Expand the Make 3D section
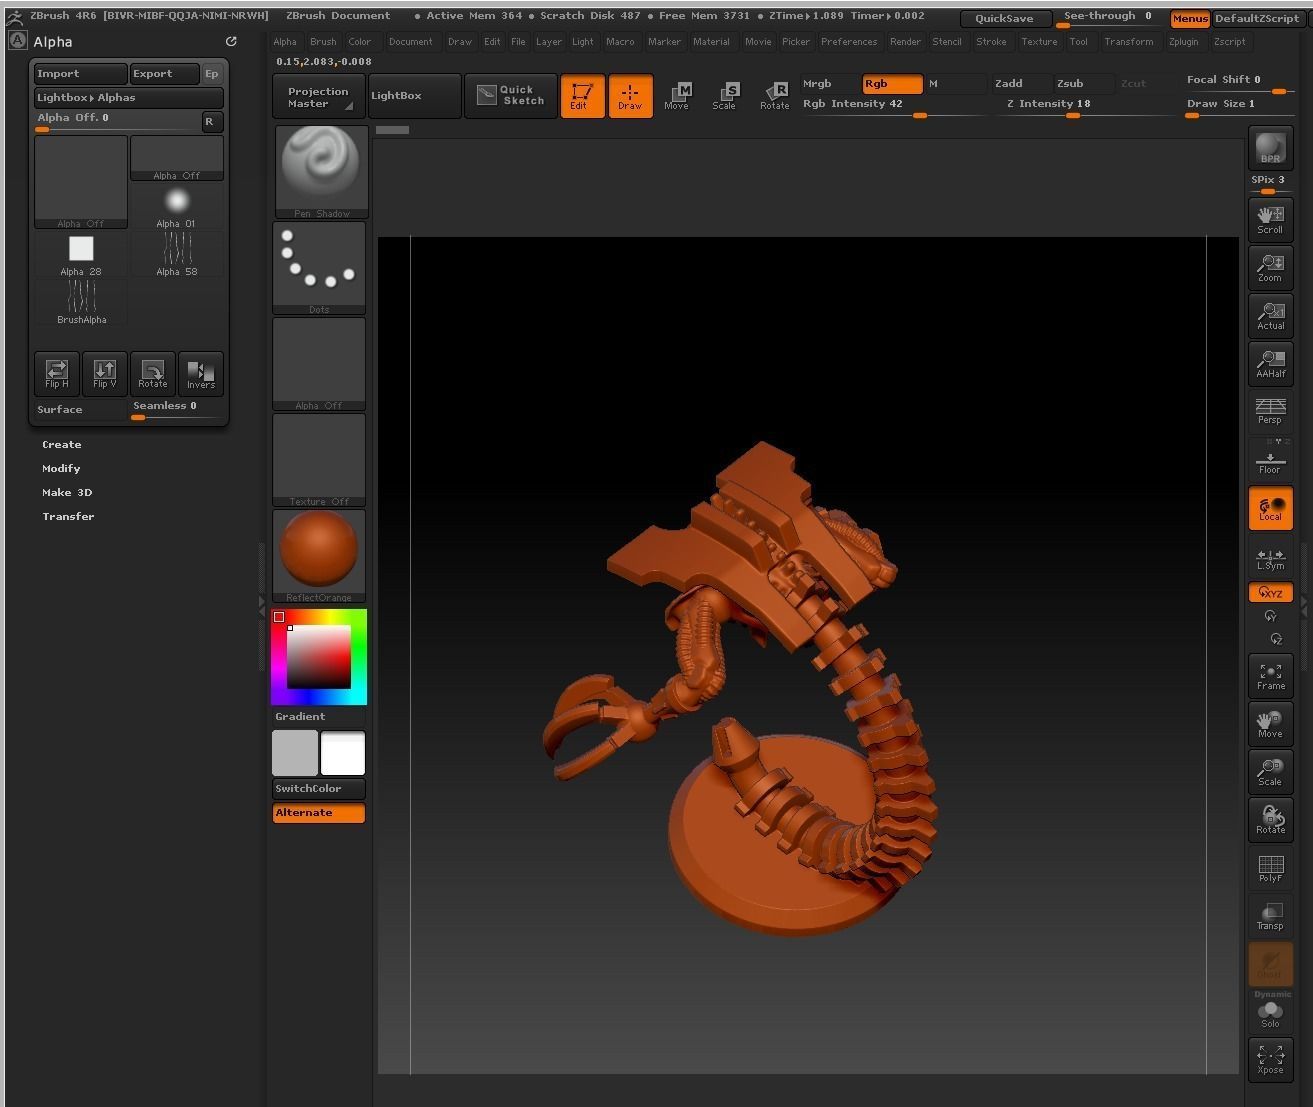This screenshot has height=1107, width=1313. tap(67, 493)
